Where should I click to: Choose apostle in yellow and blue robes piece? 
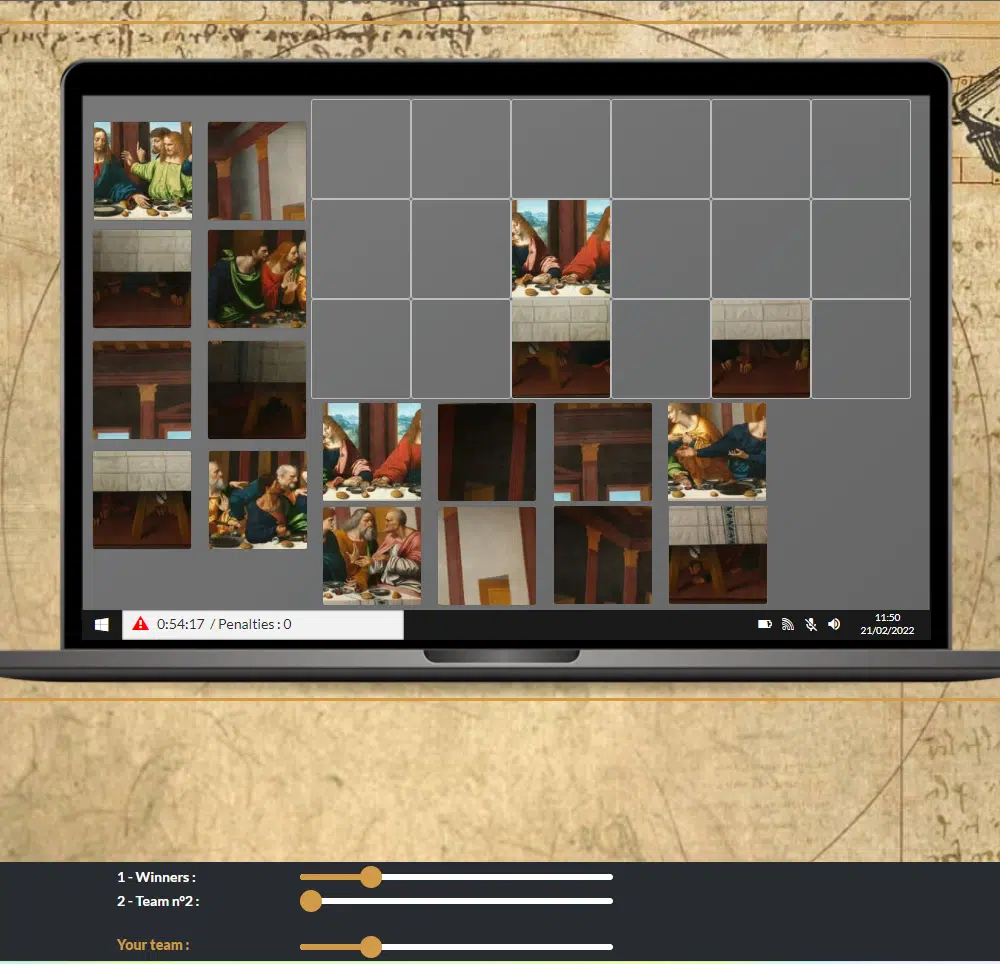(717, 451)
